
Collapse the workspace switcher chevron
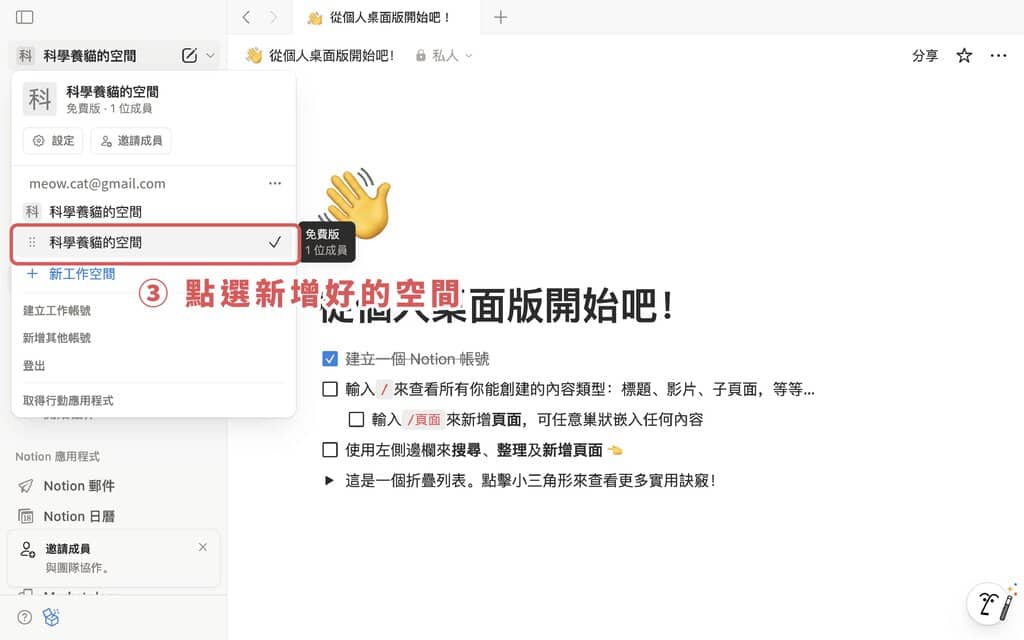[210, 56]
